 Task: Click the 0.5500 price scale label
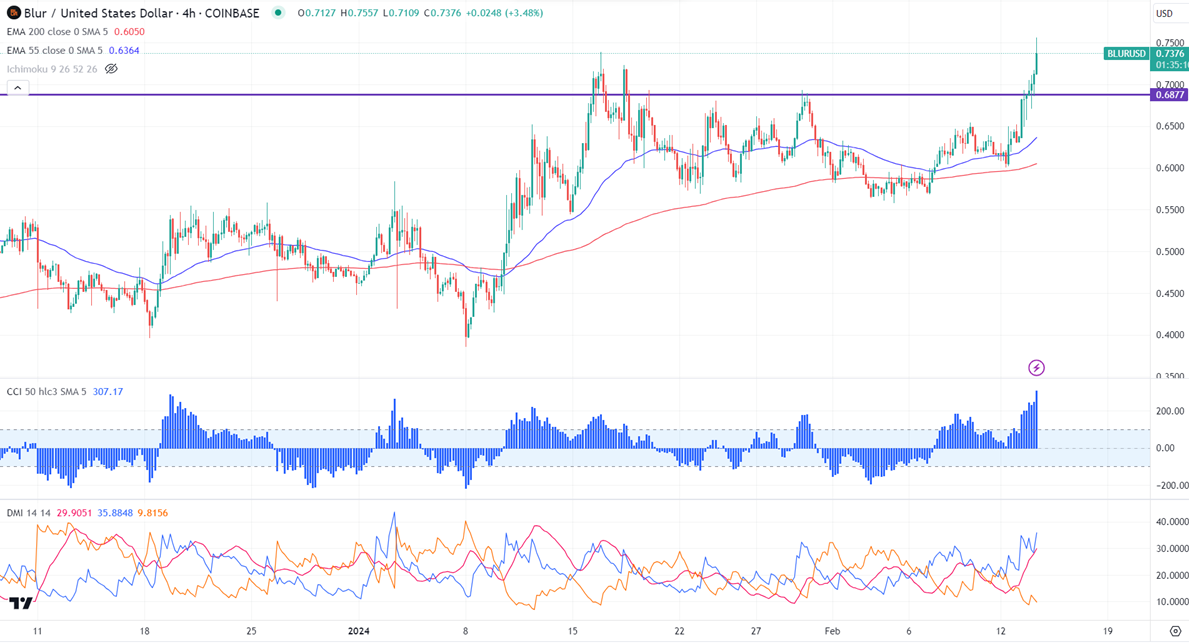click(1170, 210)
